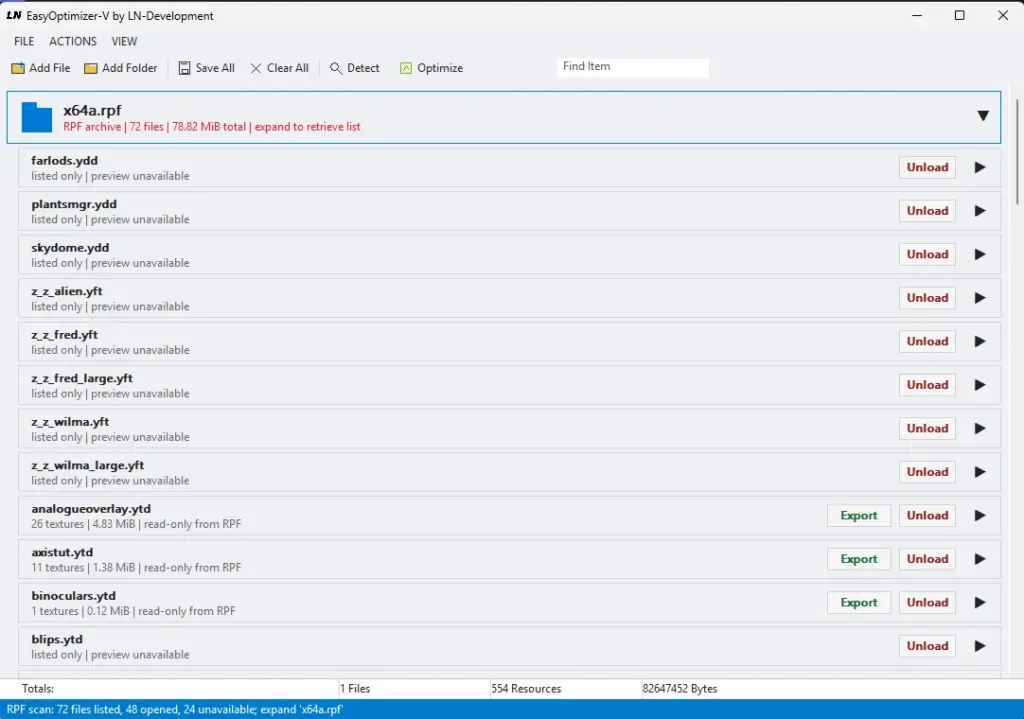1024x719 pixels.
Task: Click the Save All disk icon
Action: tap(185, 68)
